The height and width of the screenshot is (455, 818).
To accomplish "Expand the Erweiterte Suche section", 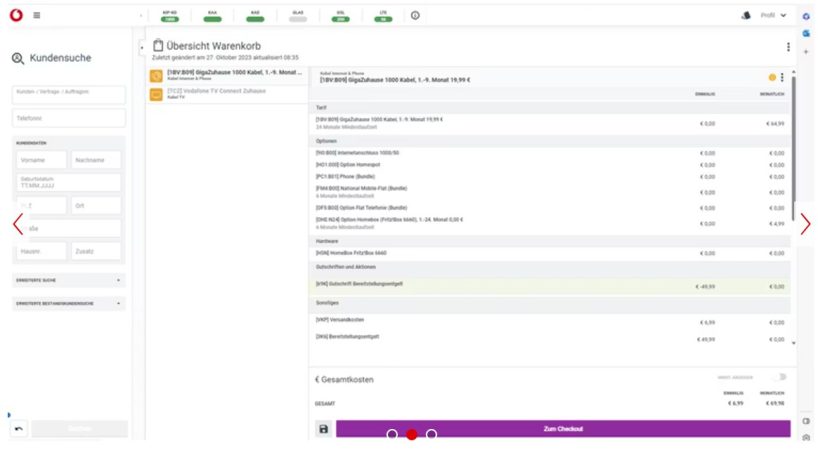I will pyautogui.click(x=68, y=280).
